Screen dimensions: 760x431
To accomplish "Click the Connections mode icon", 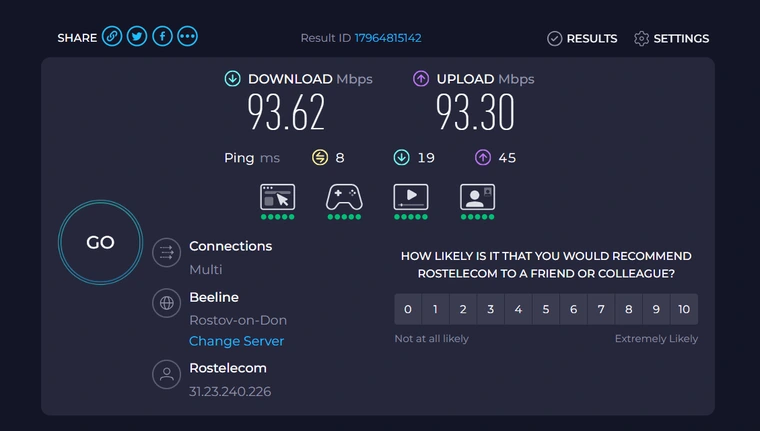I will (166, 253).
